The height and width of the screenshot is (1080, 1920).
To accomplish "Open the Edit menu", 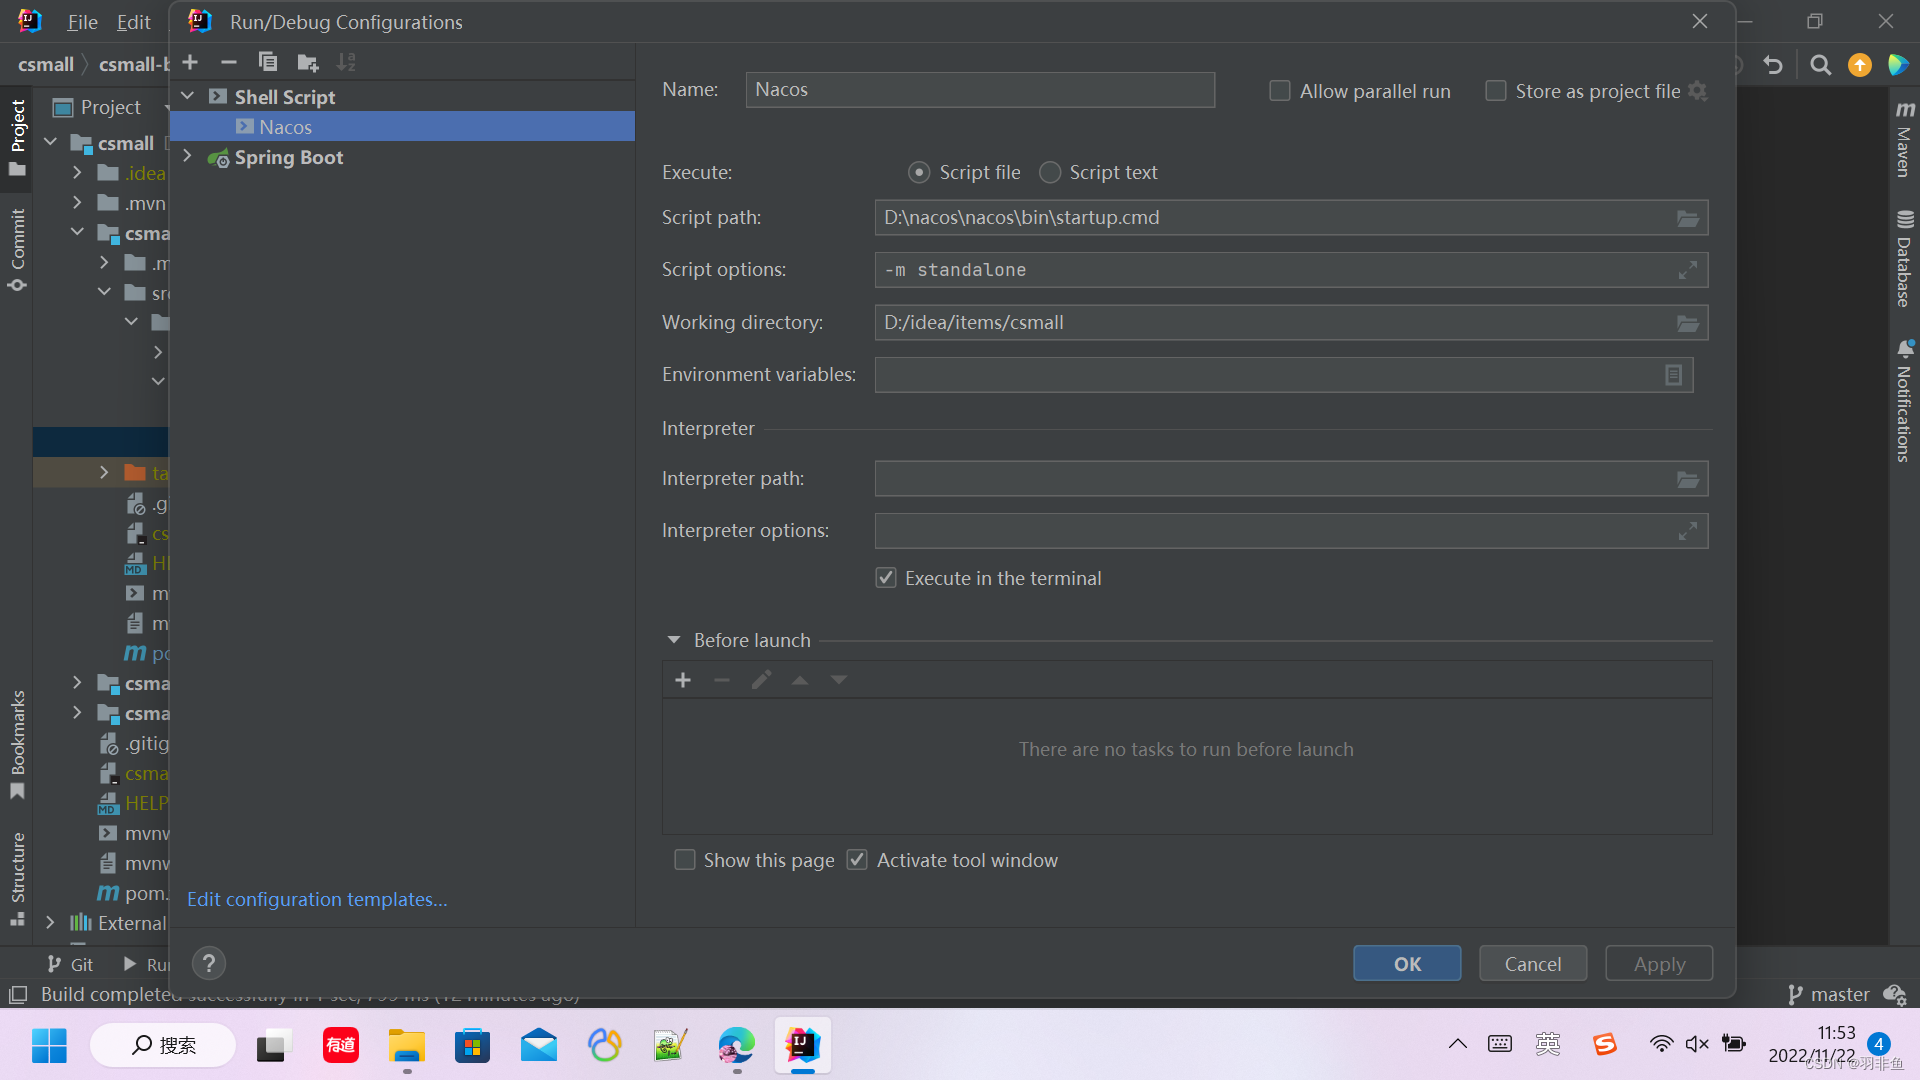I will [x=133, y=22].
